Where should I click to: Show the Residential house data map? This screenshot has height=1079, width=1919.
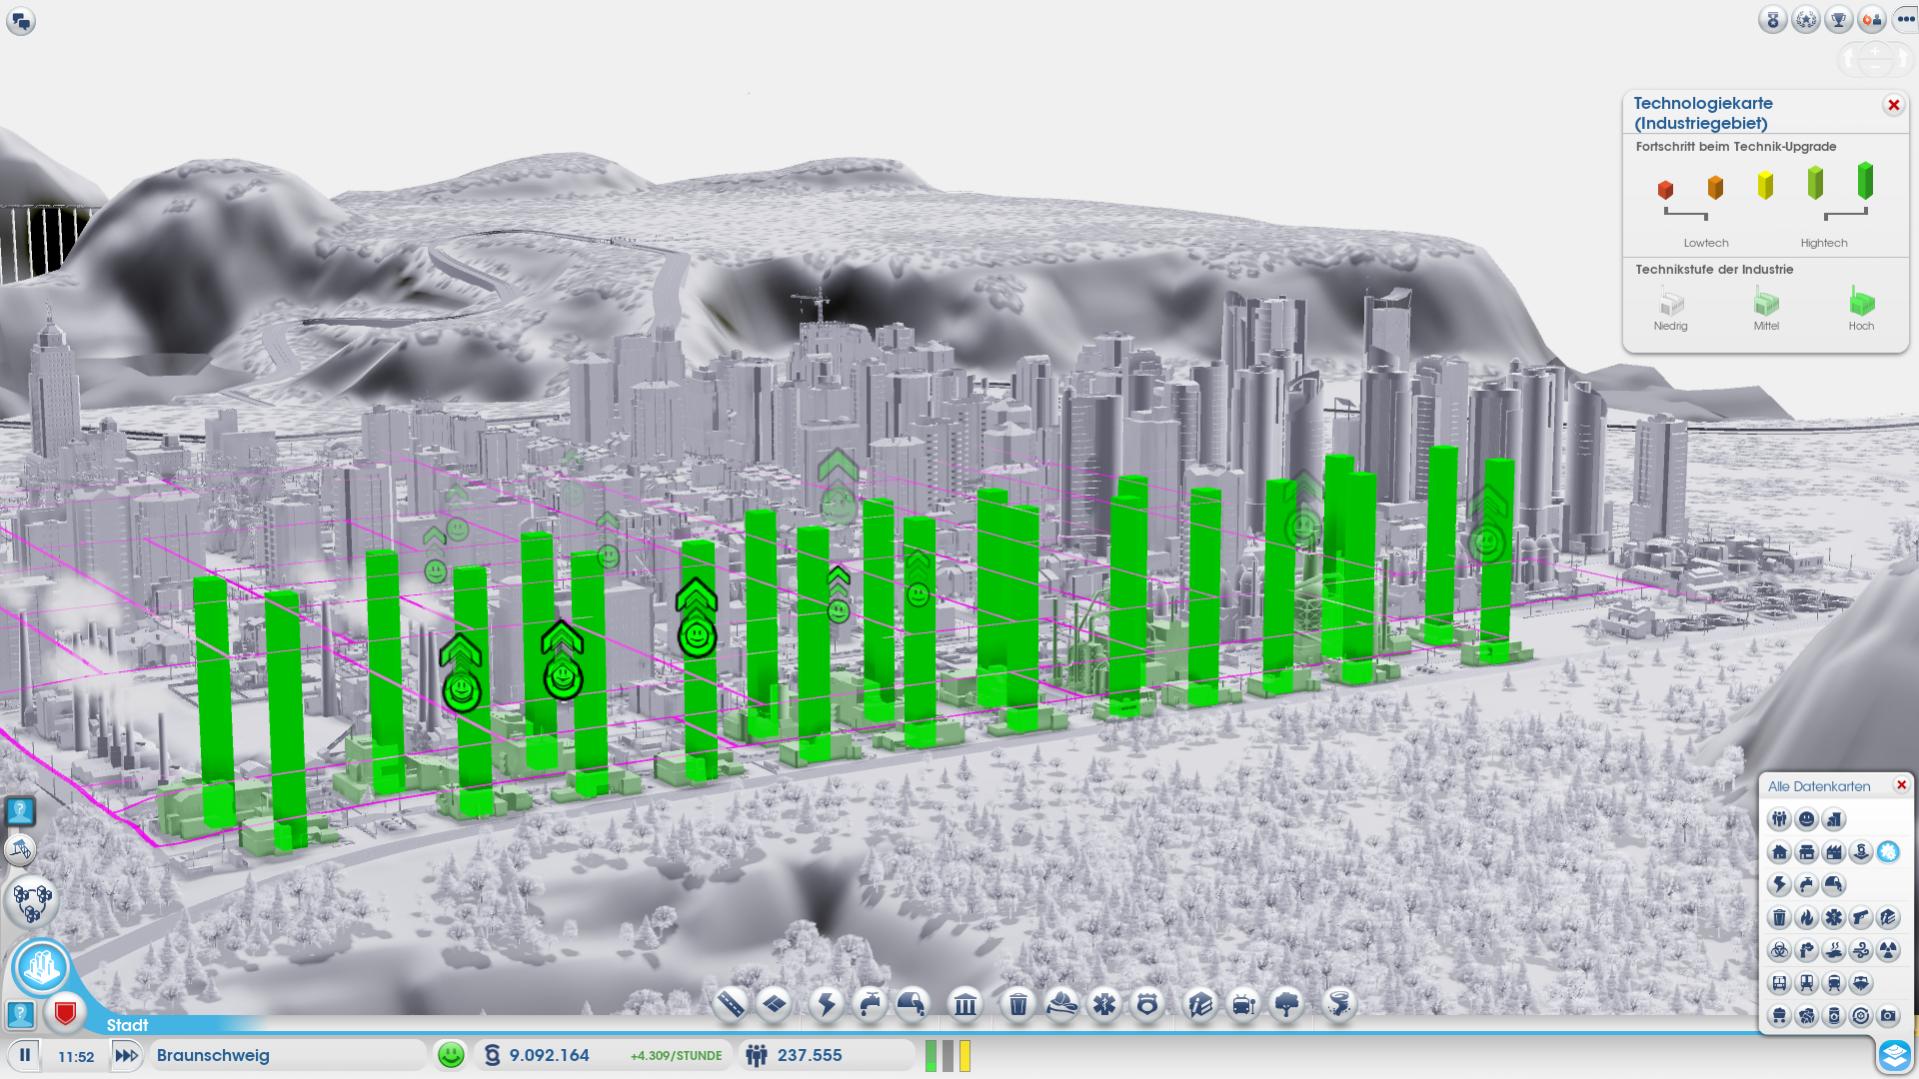1779,853
